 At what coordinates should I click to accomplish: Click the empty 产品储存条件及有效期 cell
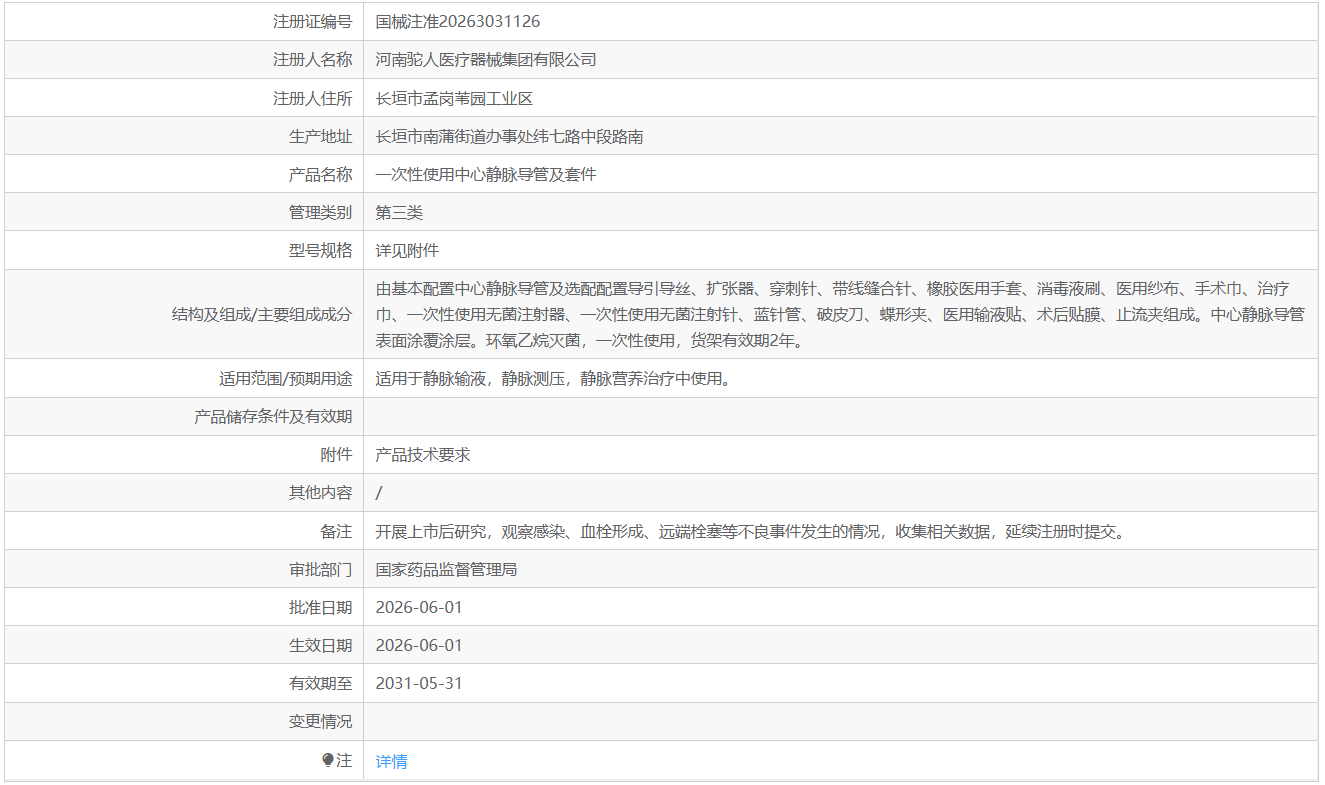840,417
